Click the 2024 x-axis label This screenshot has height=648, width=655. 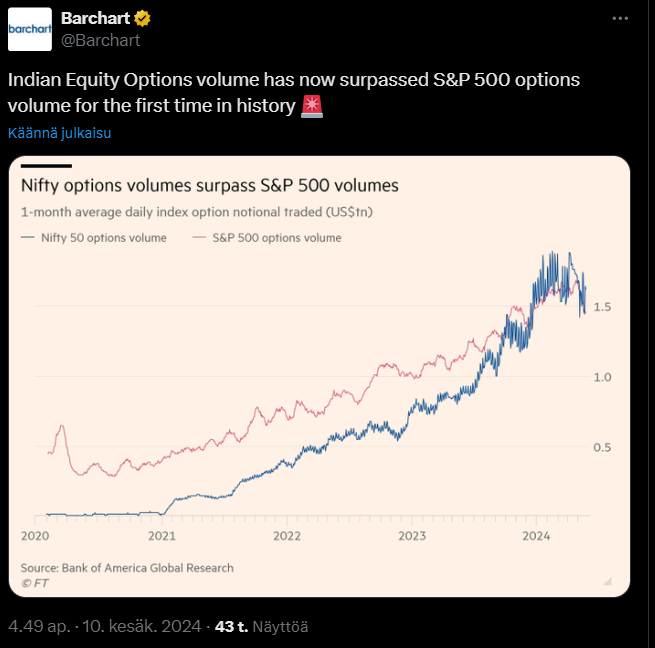pyautogui.click(x=537, y=536)
